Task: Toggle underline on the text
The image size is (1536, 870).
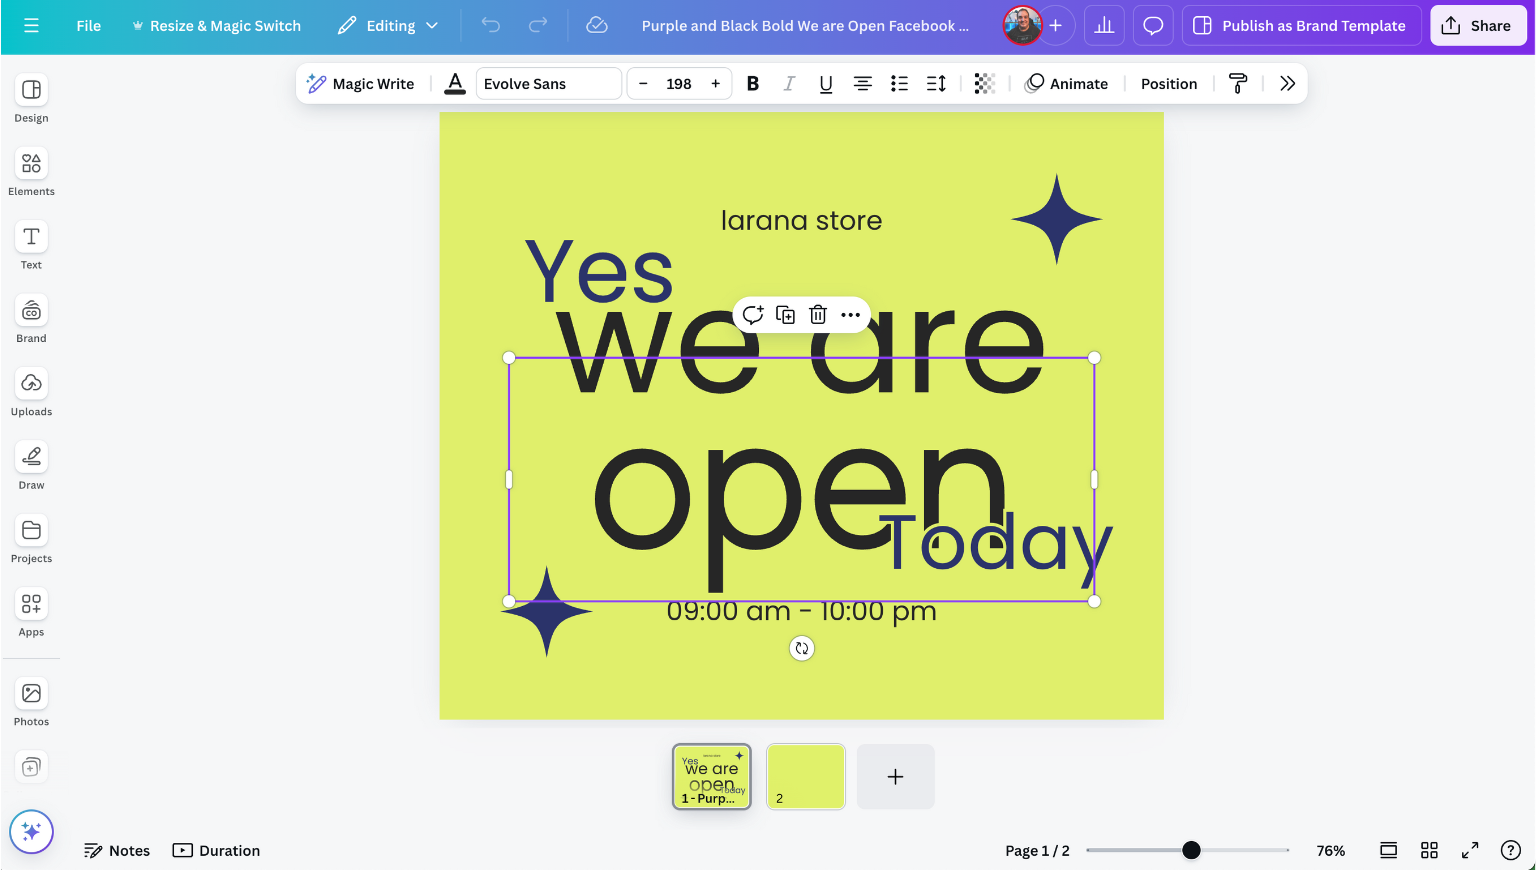Action: coord(825,83)
